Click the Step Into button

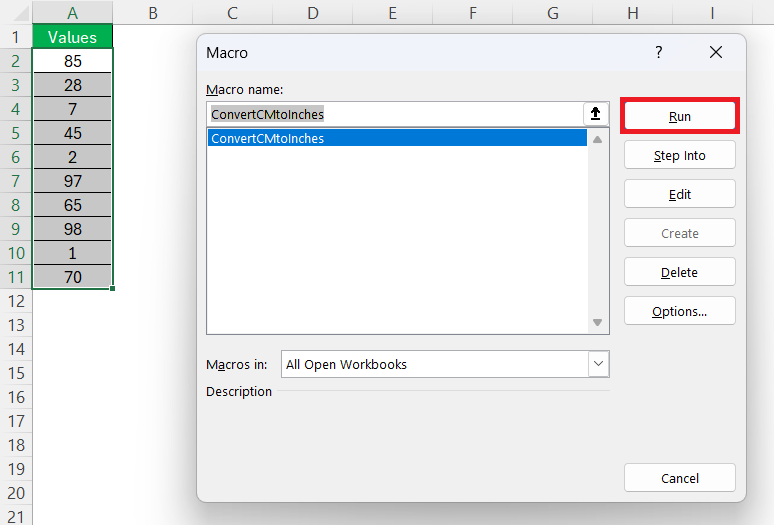pos(680,155)
